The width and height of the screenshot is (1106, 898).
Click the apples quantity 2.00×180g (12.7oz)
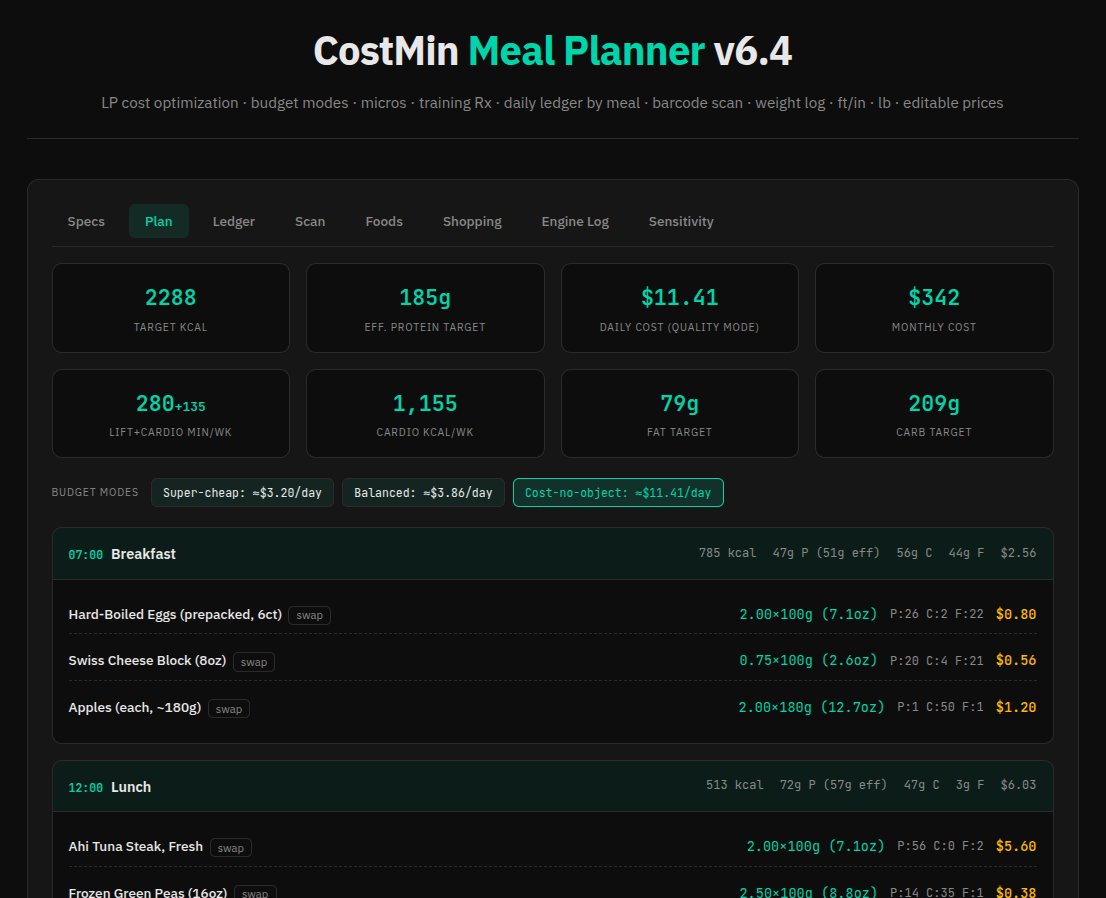811,707
